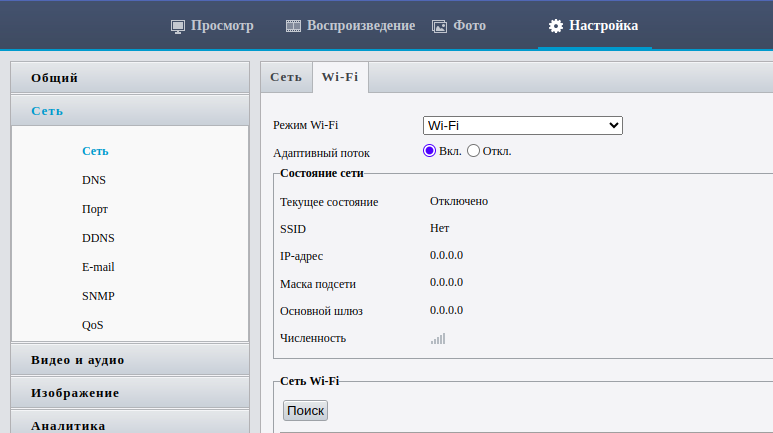Enable adaptive stream with Вкл. radio
Screen dimensions: 773x433
(x=429, y=150)
